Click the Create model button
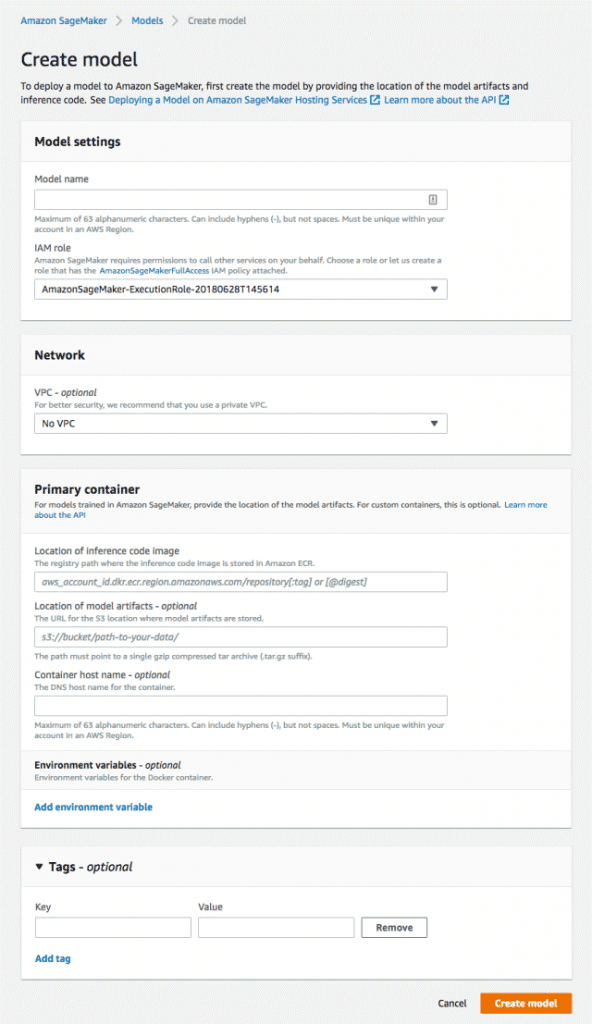592x1024 pixels. coord(526,1003)
